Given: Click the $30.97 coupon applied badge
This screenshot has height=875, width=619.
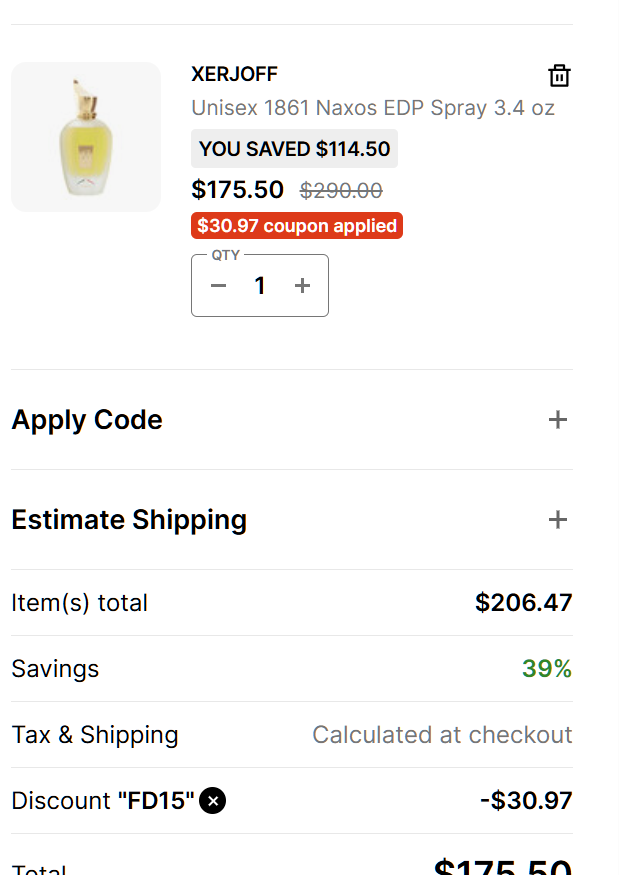Looking at the screenshot, I should point(297,226).
